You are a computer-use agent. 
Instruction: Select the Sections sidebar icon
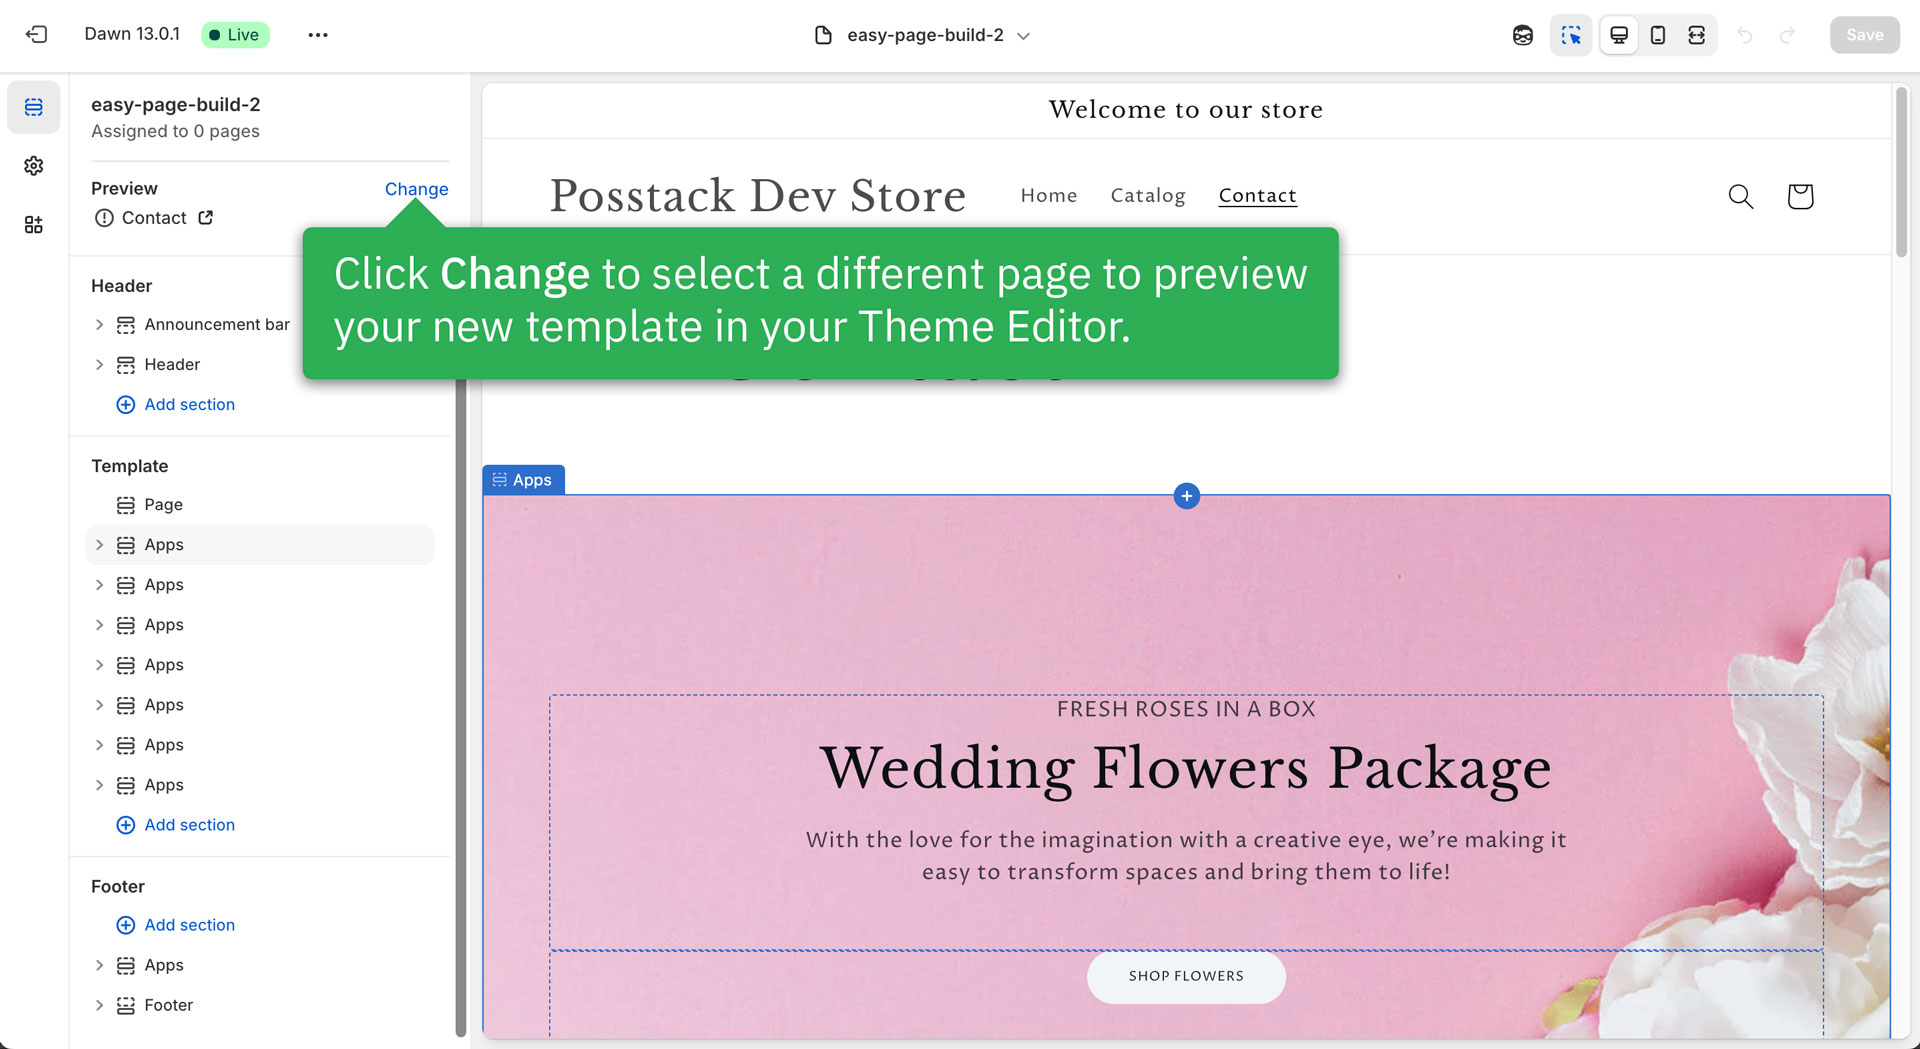pyautogui.click(x=34, y=107)
